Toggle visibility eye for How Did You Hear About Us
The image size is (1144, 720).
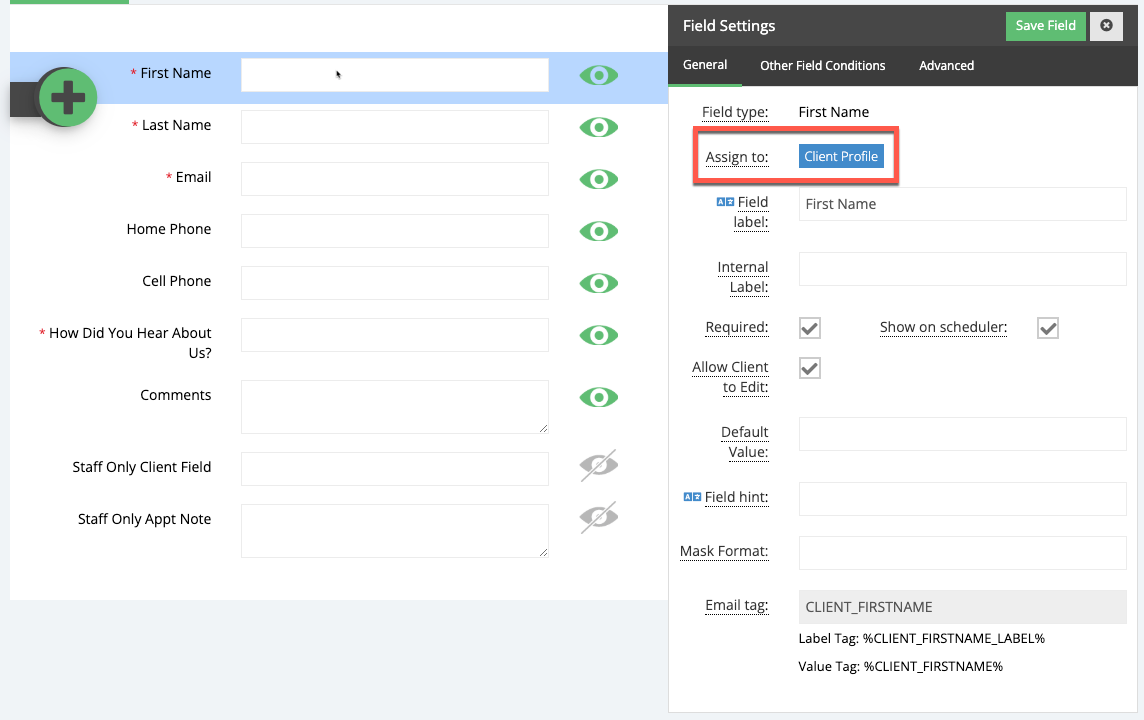pos(598,335)
